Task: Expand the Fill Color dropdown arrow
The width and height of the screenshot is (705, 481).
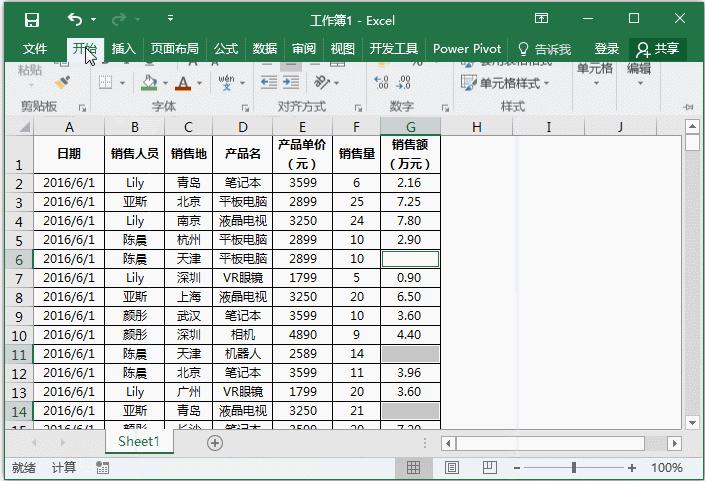Action: pos(165,83)
